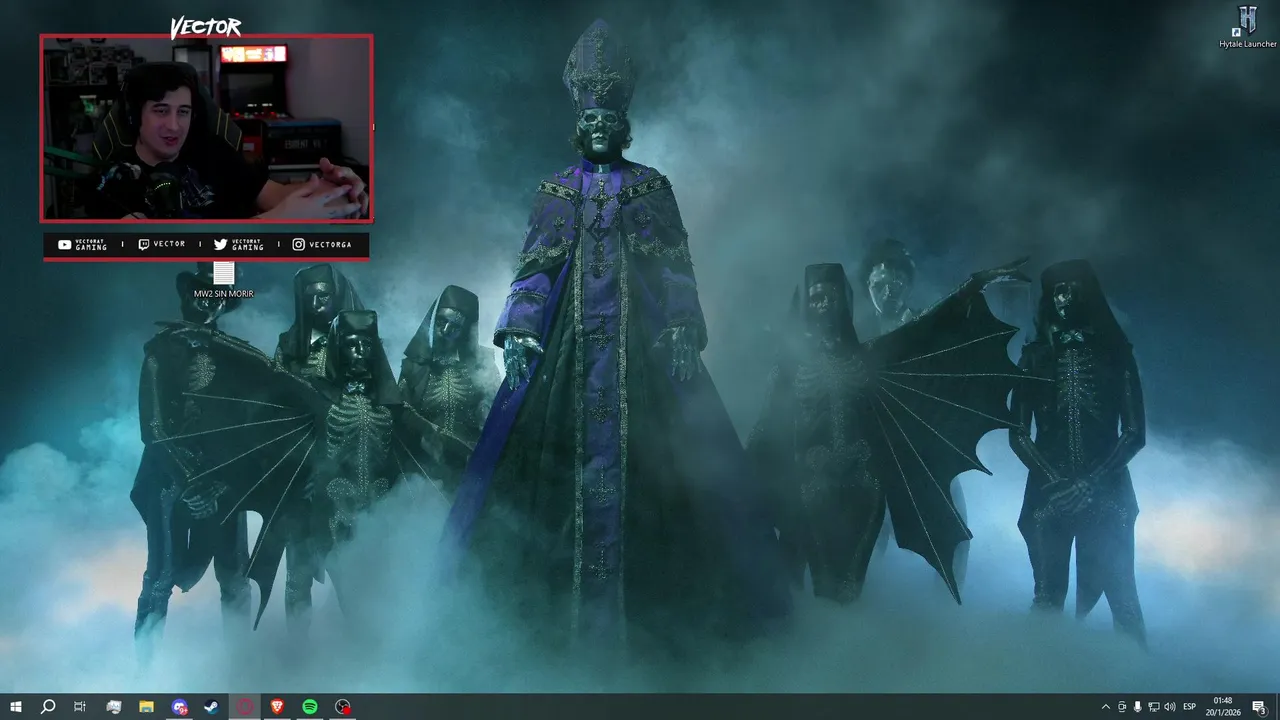Open taskbar app left of File Explorer
Screen dimensions: 1280x720
113,707
